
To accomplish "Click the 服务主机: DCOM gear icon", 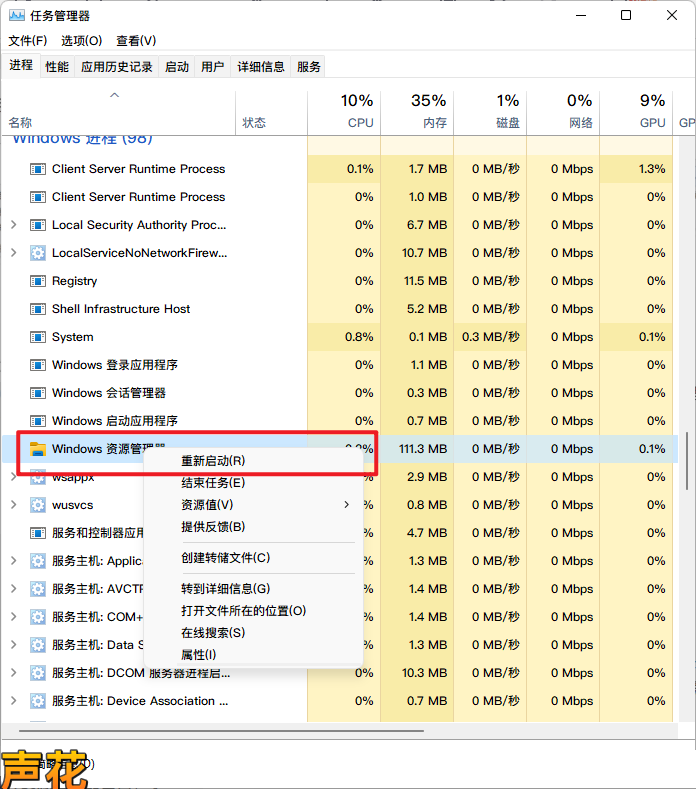I will point(38,673).
